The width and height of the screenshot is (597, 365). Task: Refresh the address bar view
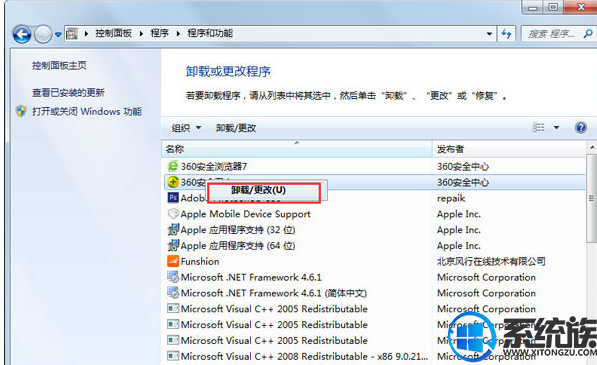coord(506,34)
